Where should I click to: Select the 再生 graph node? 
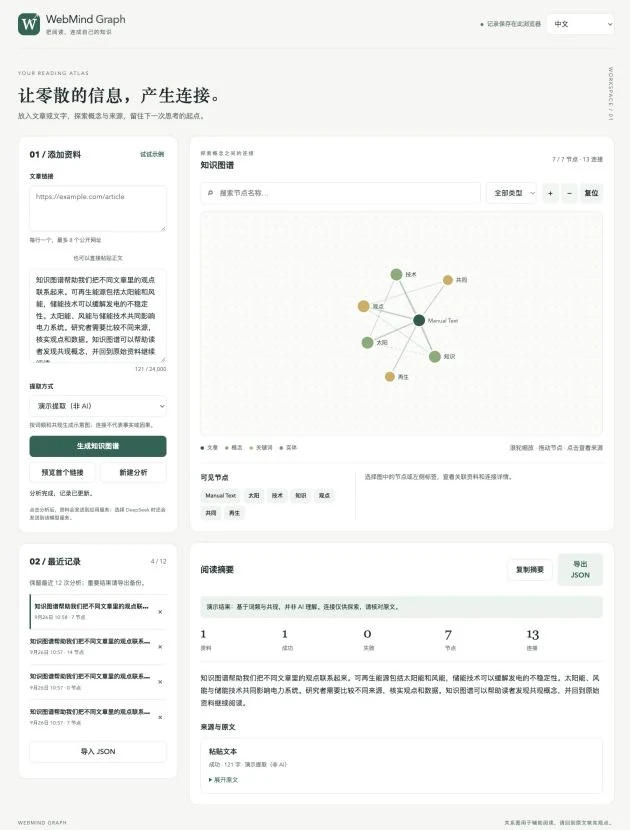pos(390,377)
